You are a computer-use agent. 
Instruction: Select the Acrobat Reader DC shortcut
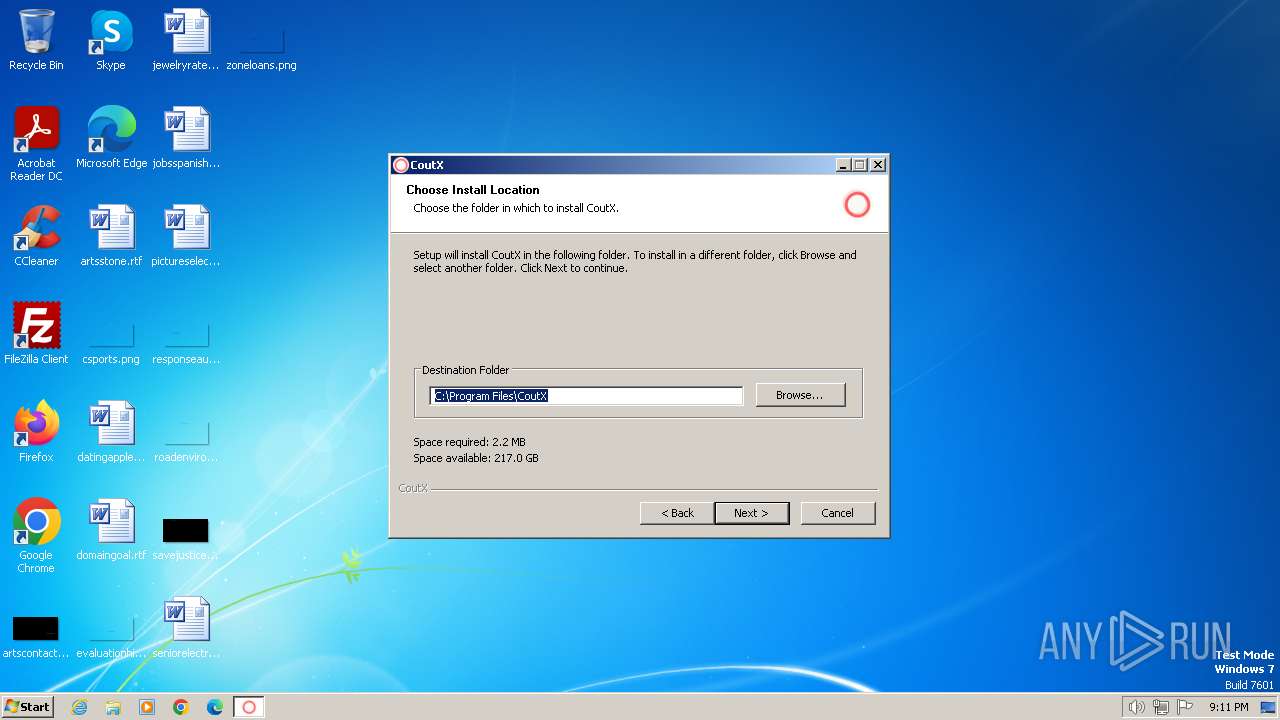tap(36, 144)
